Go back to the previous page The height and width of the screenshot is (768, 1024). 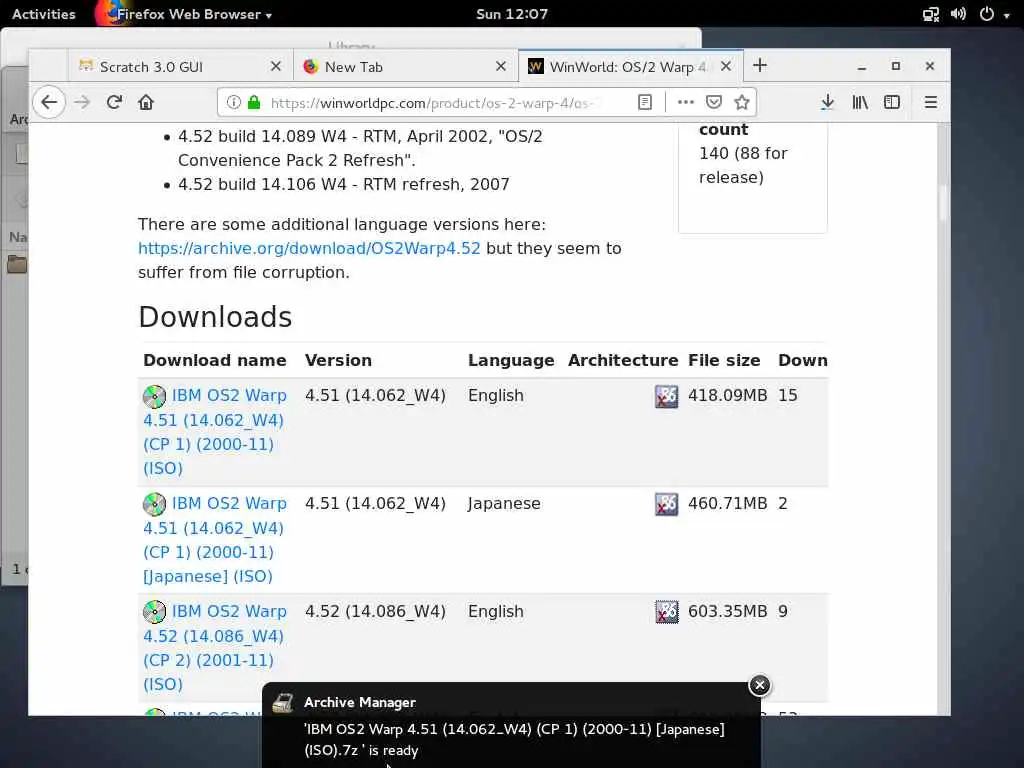click(x=49, y=103)
